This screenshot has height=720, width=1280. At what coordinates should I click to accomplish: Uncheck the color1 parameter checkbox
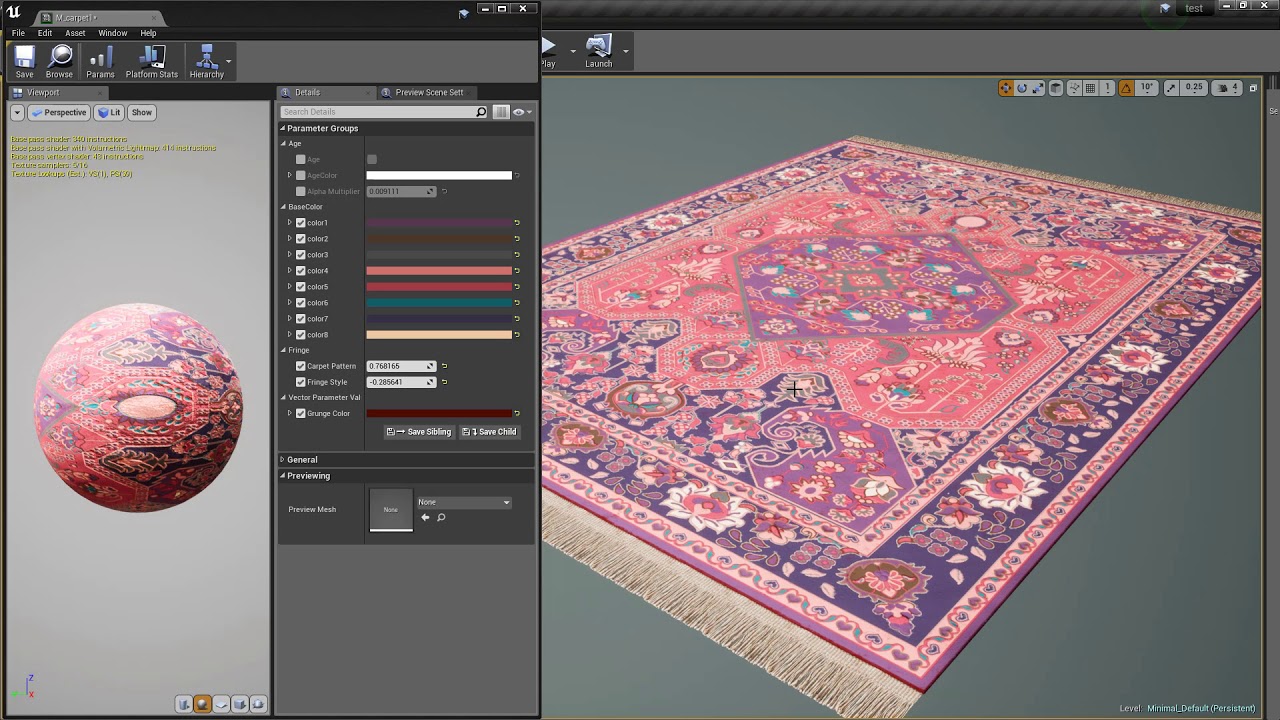pyautogui.click(x=300, y=223)
